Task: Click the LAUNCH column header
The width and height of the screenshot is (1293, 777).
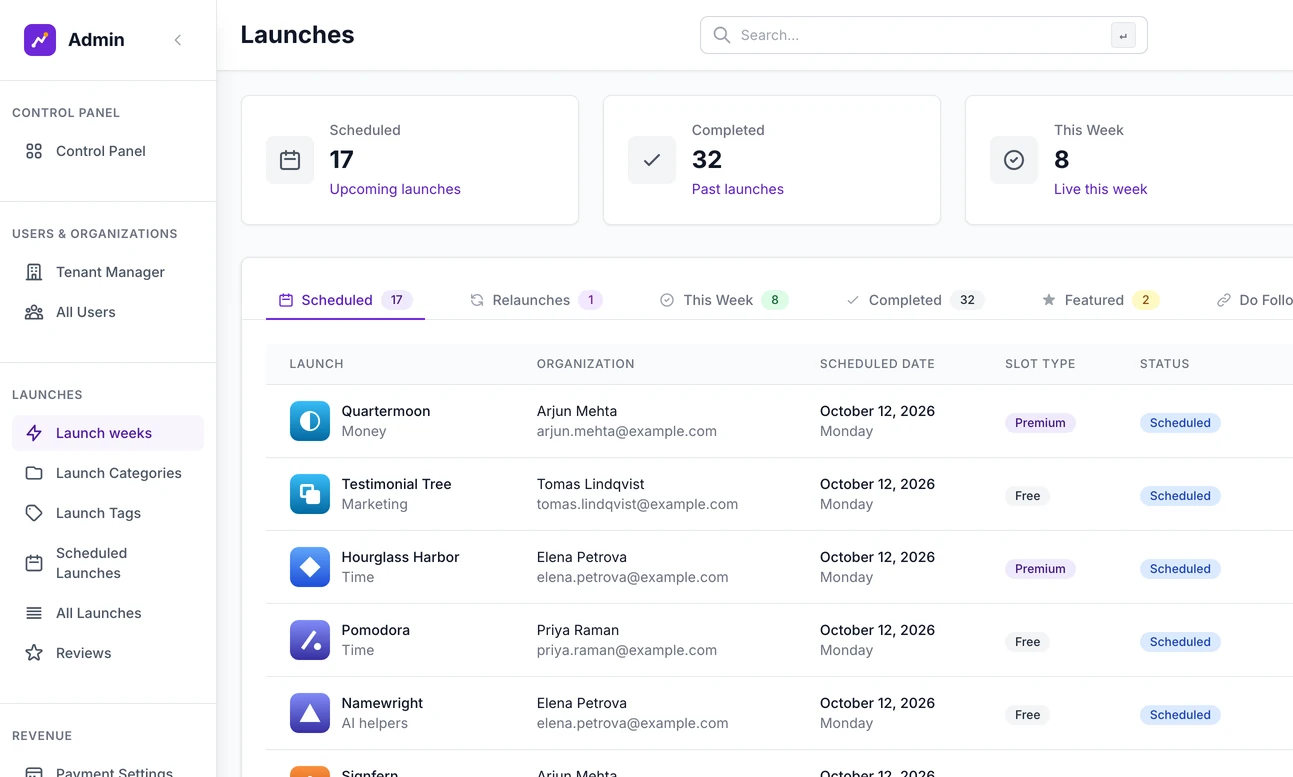Action: (x=317, y=364)
